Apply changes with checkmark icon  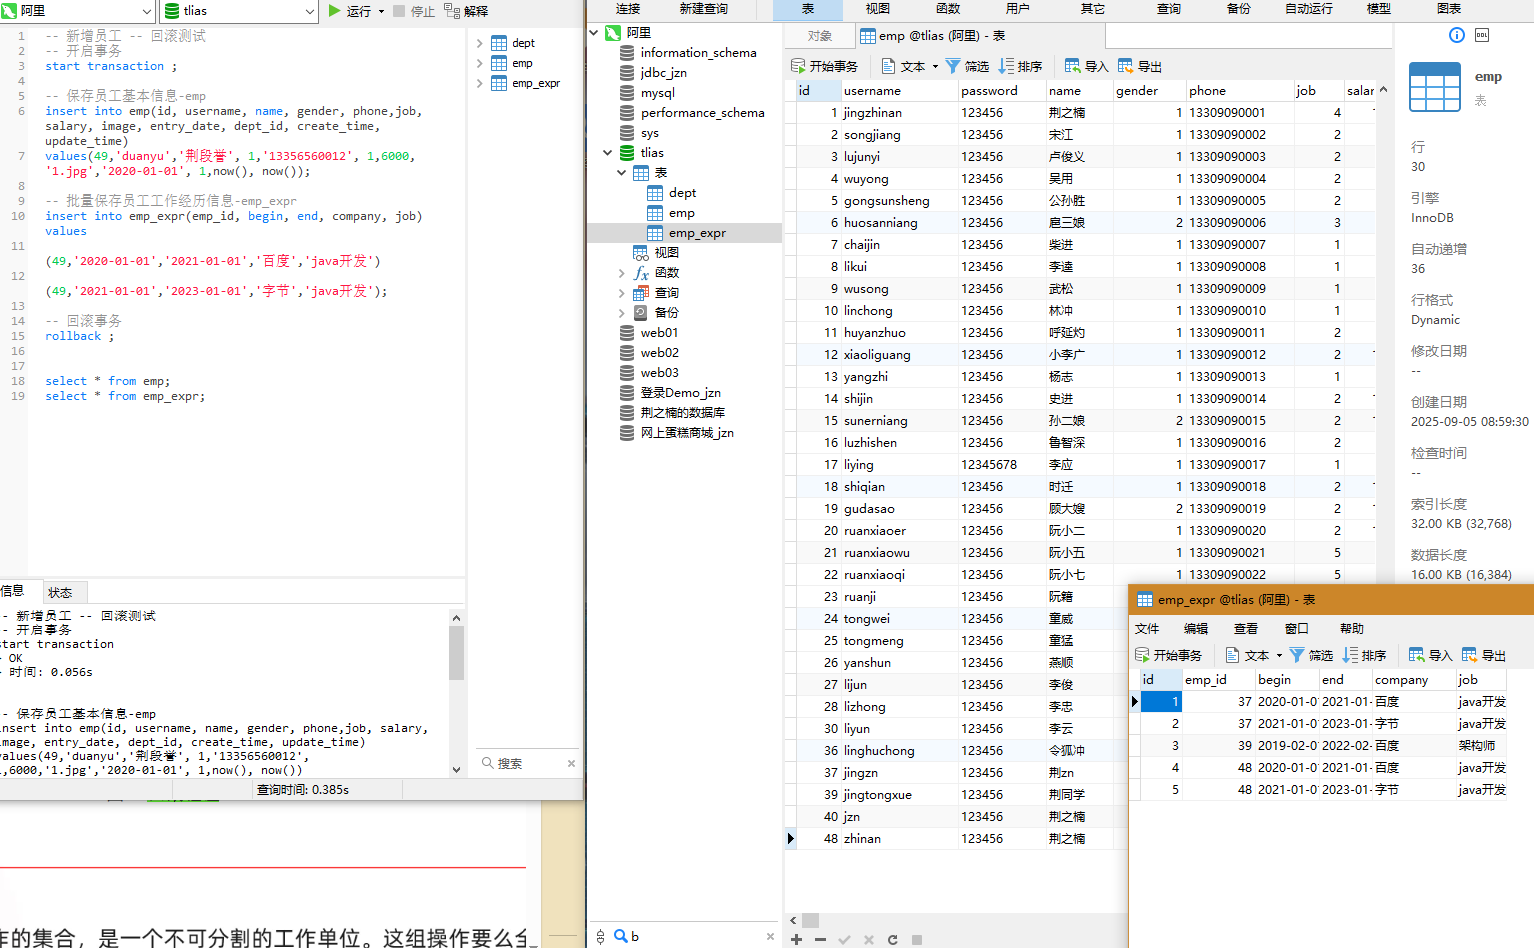844,940
